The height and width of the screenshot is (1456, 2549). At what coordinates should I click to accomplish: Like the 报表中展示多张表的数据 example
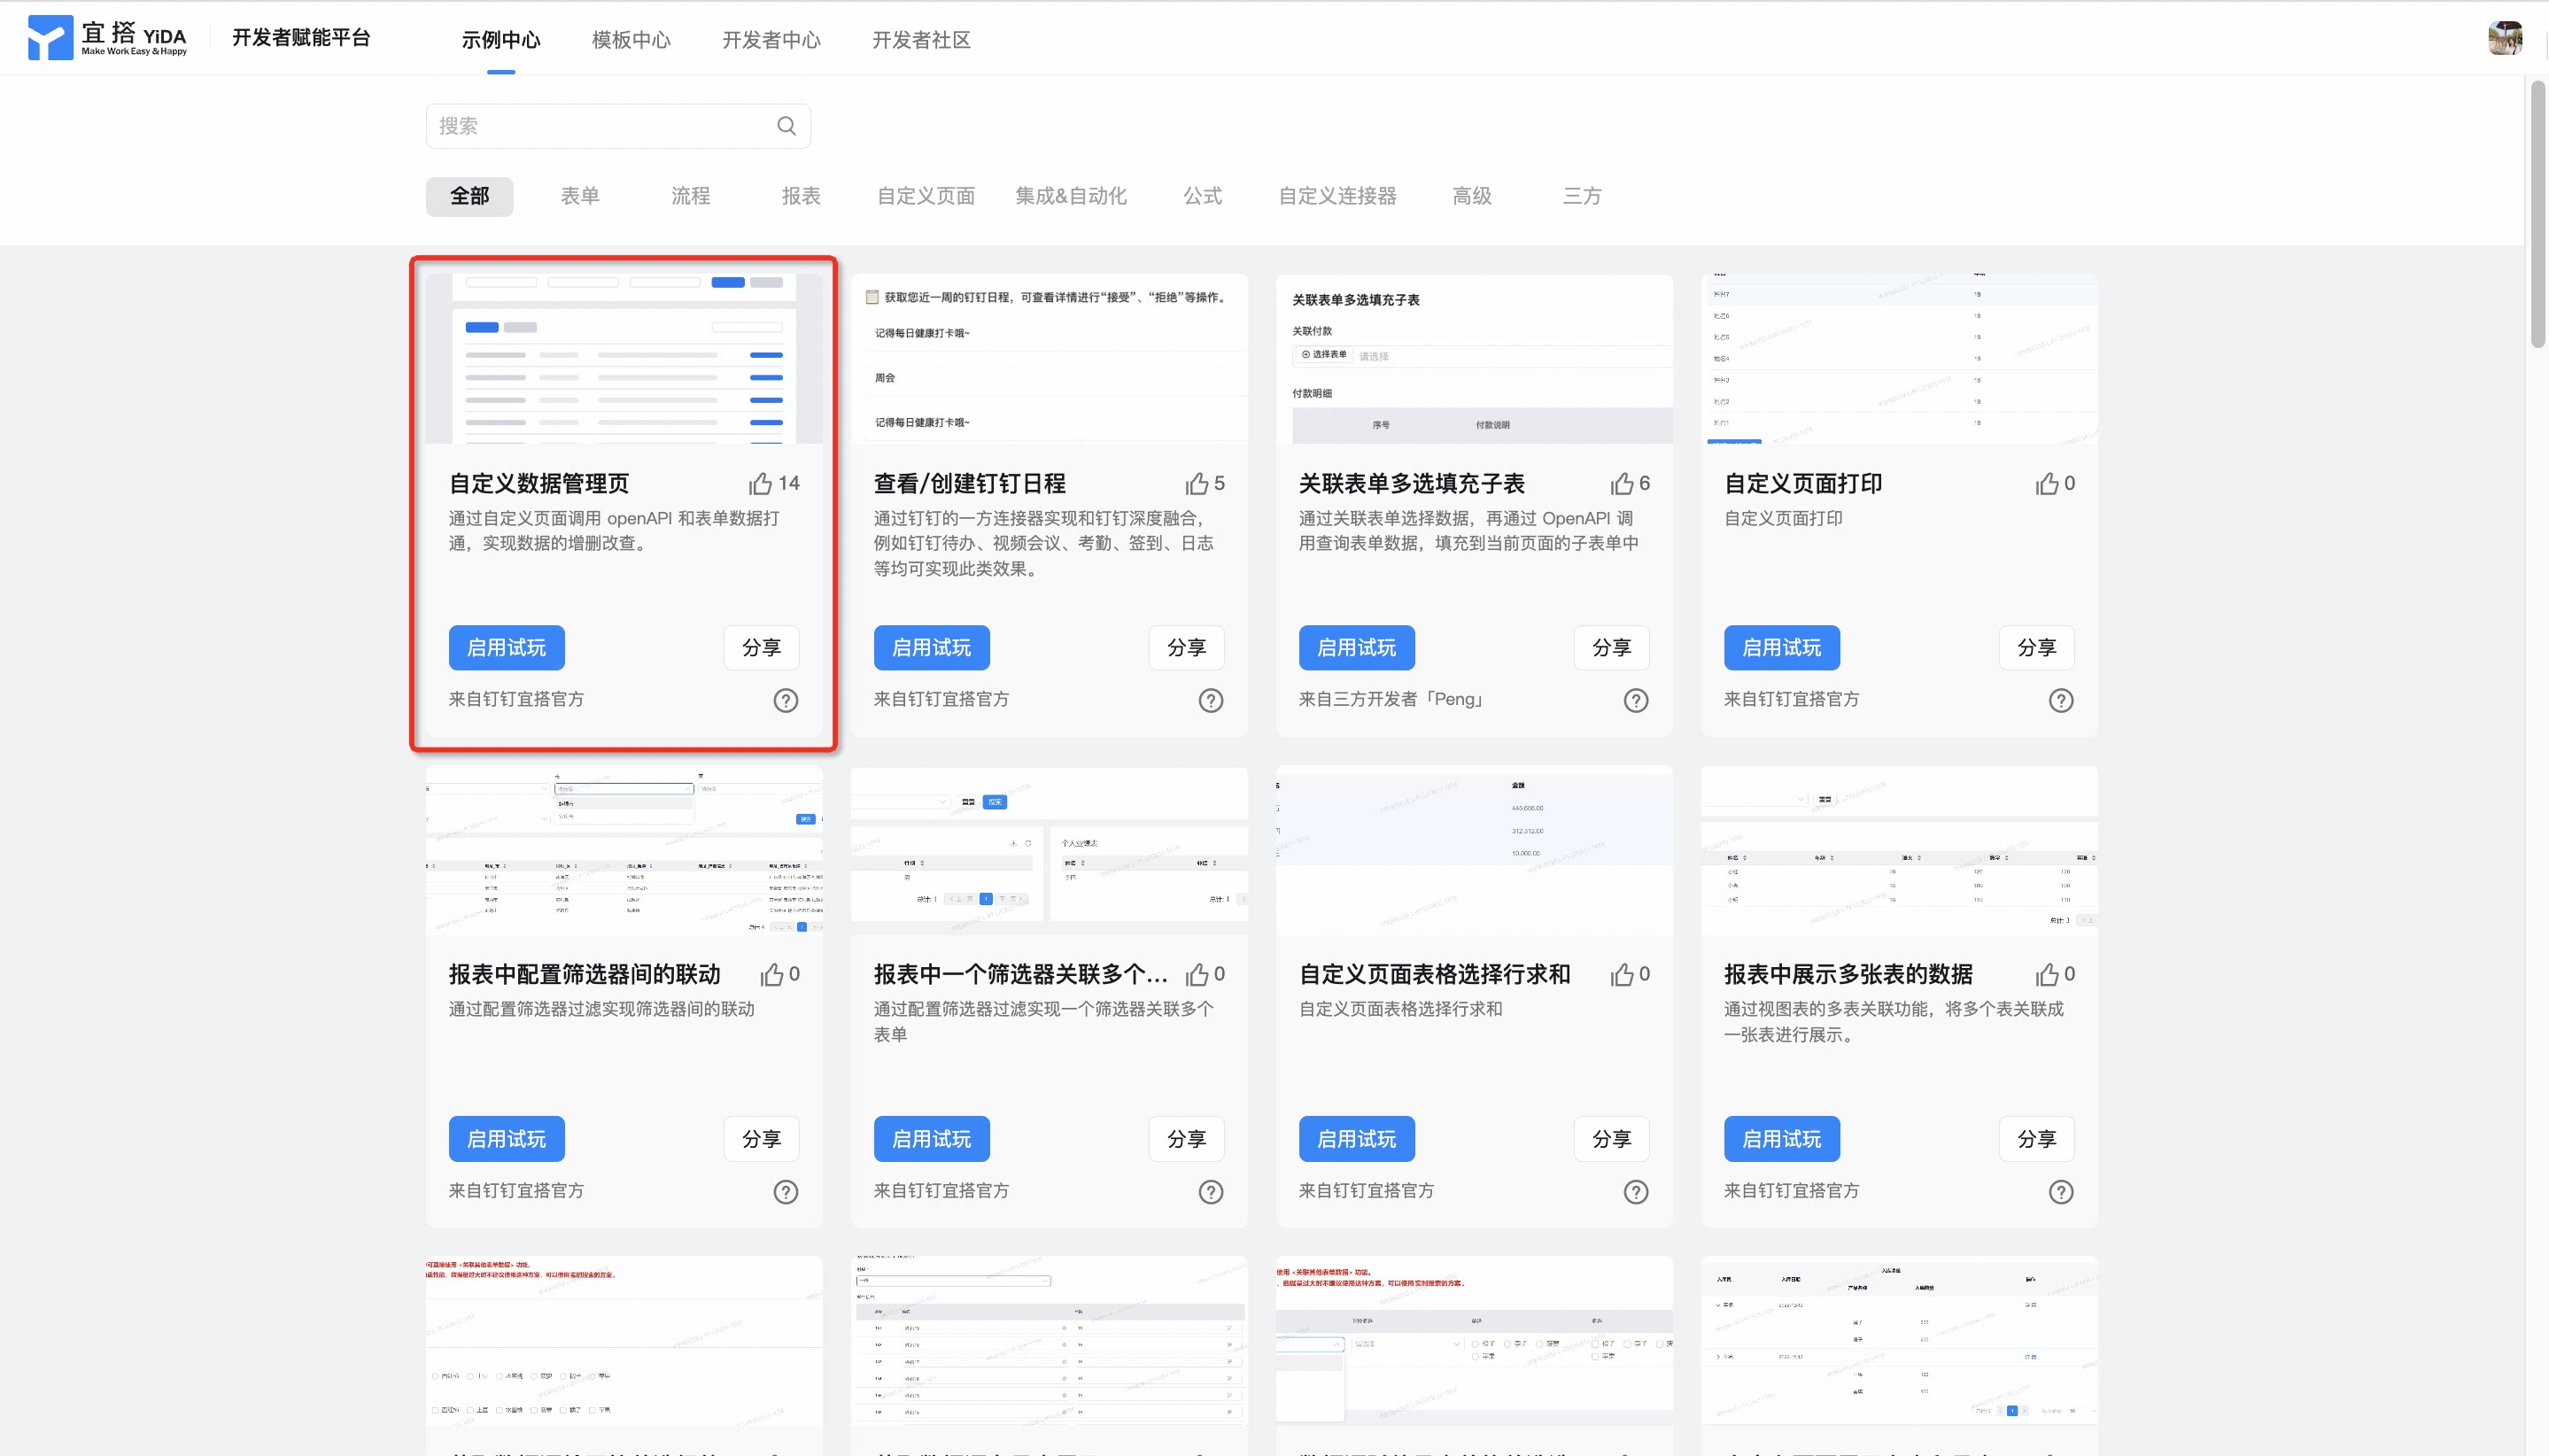[2047, 975]
